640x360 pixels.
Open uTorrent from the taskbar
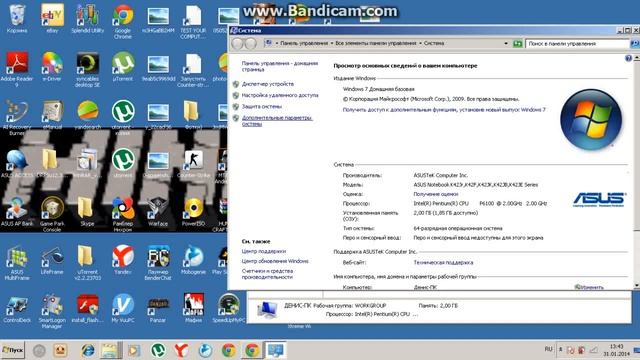point(158,350)
